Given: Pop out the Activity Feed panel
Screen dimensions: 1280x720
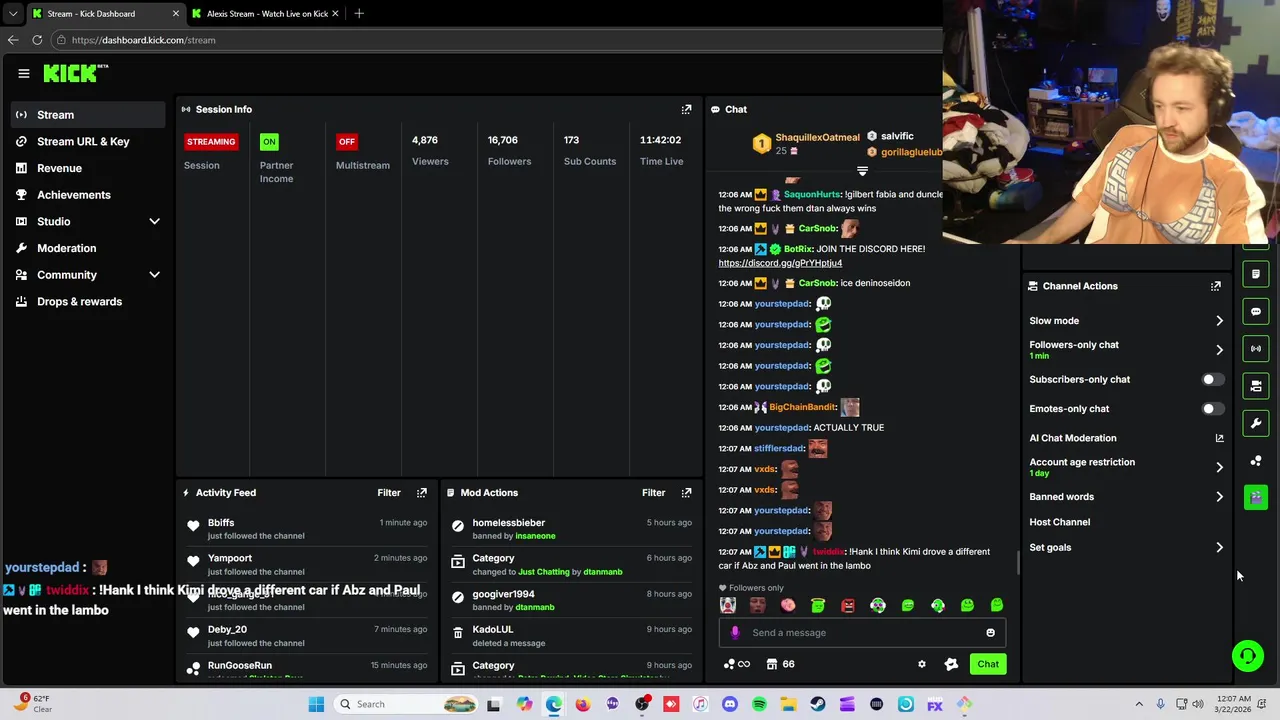Looking at the screenshot, I should 422,492.
